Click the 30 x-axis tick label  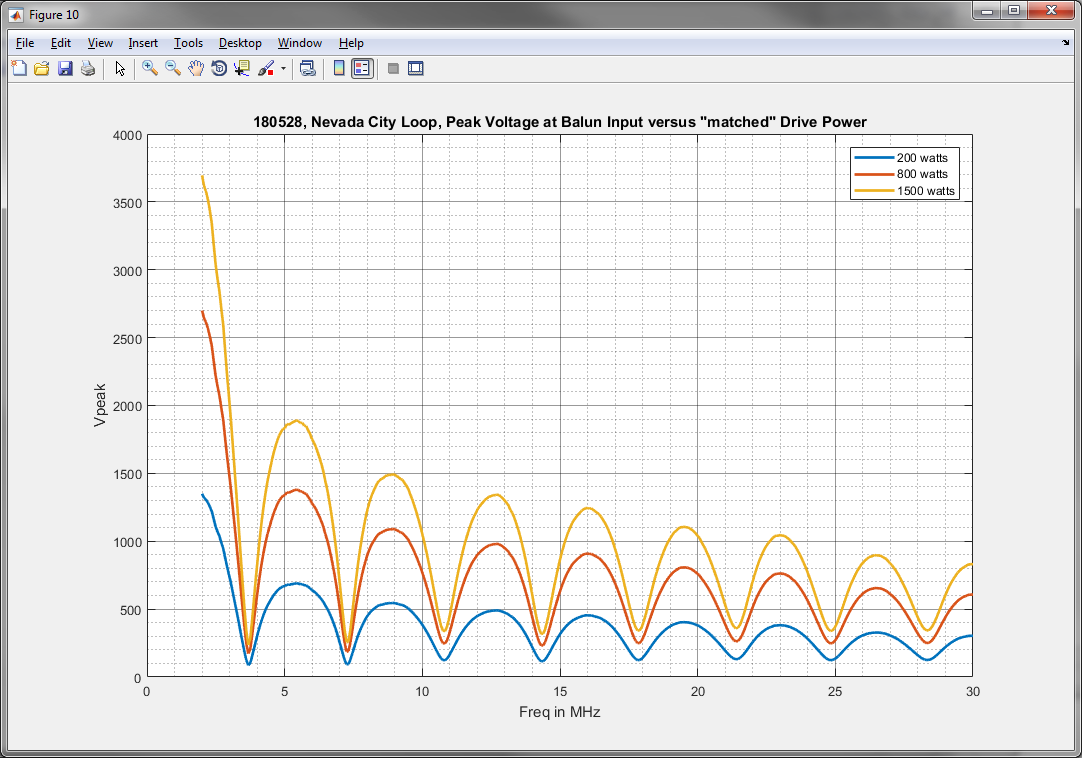(972, 692)
